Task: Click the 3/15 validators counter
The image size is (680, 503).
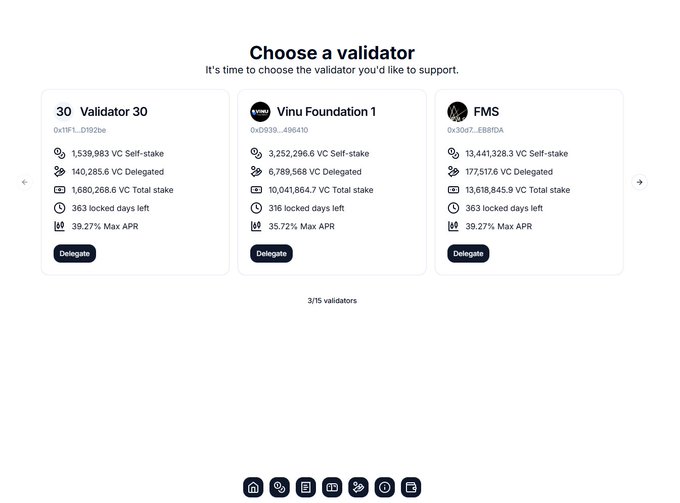Action: [x=332, y=301]
